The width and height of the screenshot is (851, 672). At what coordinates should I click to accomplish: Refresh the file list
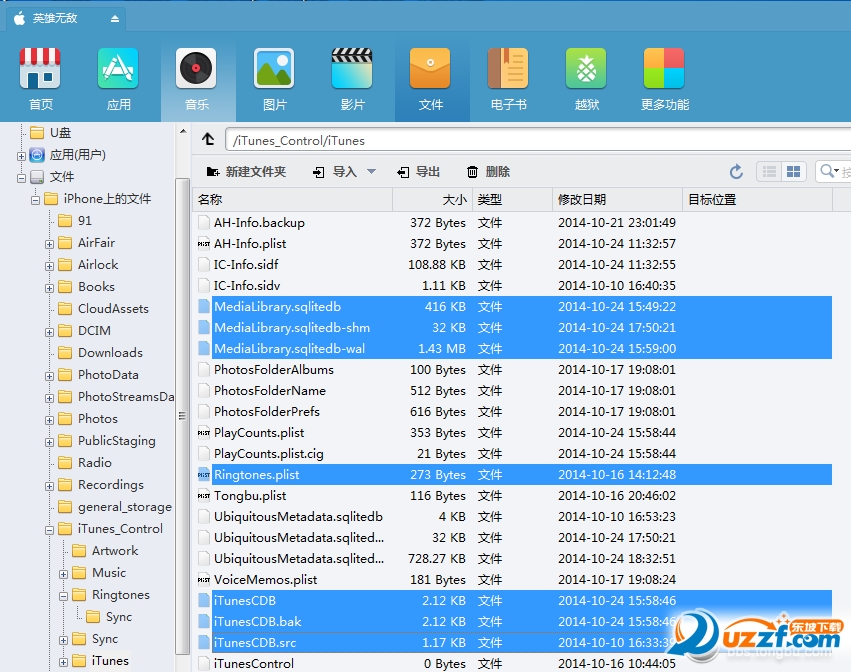pyautogui.click(x=736, y=172)
